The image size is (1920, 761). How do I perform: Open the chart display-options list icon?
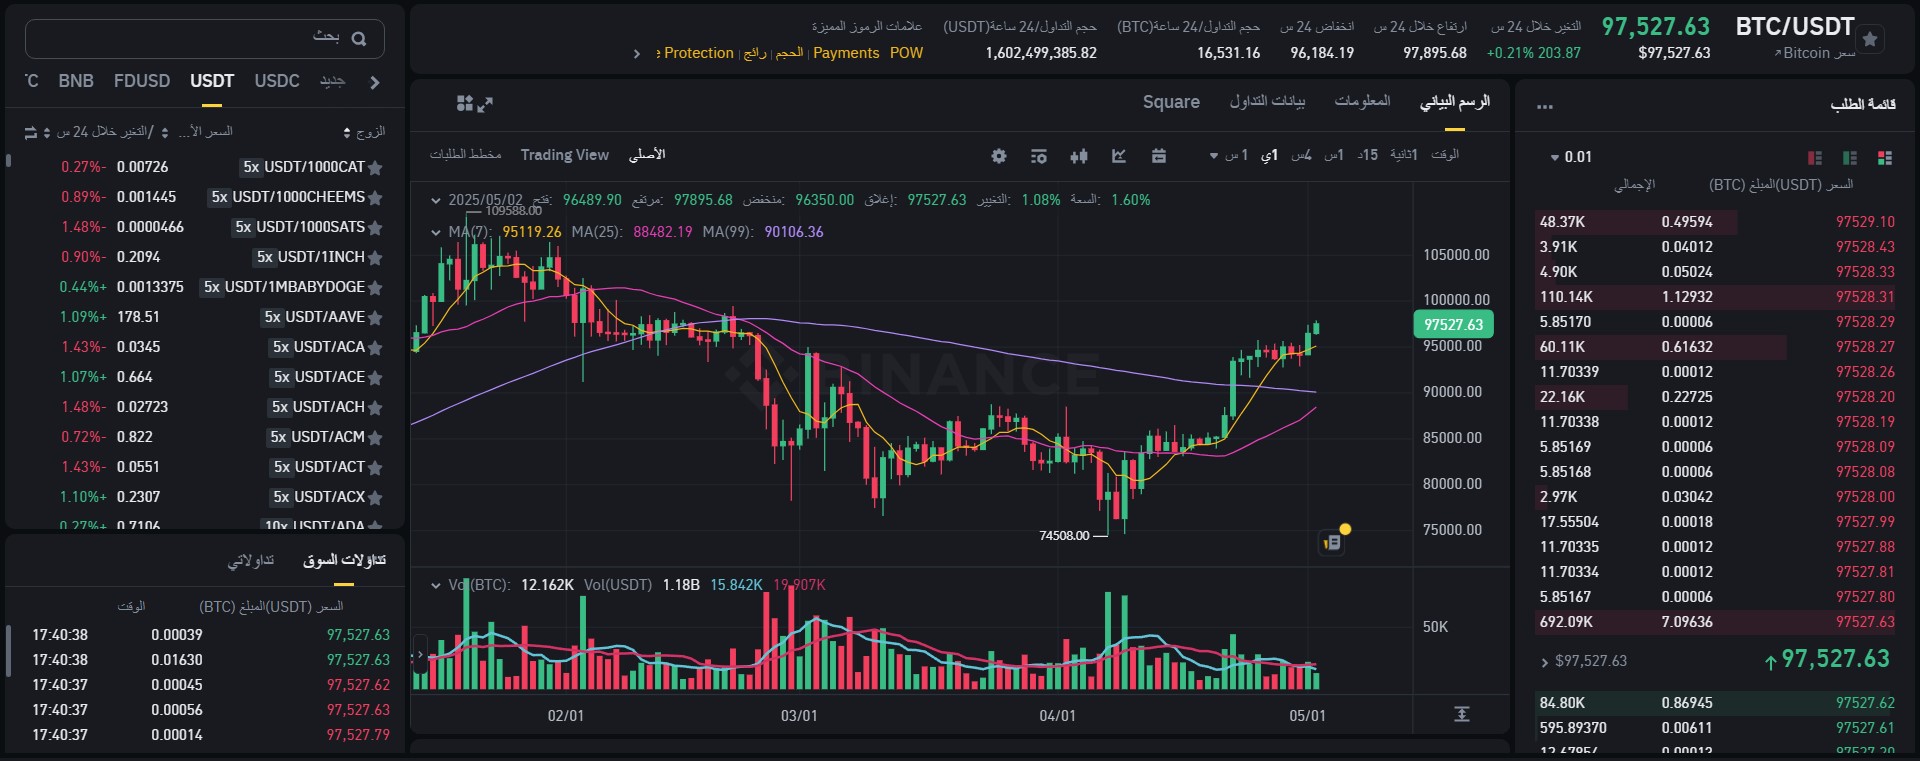pos(1039,156)
